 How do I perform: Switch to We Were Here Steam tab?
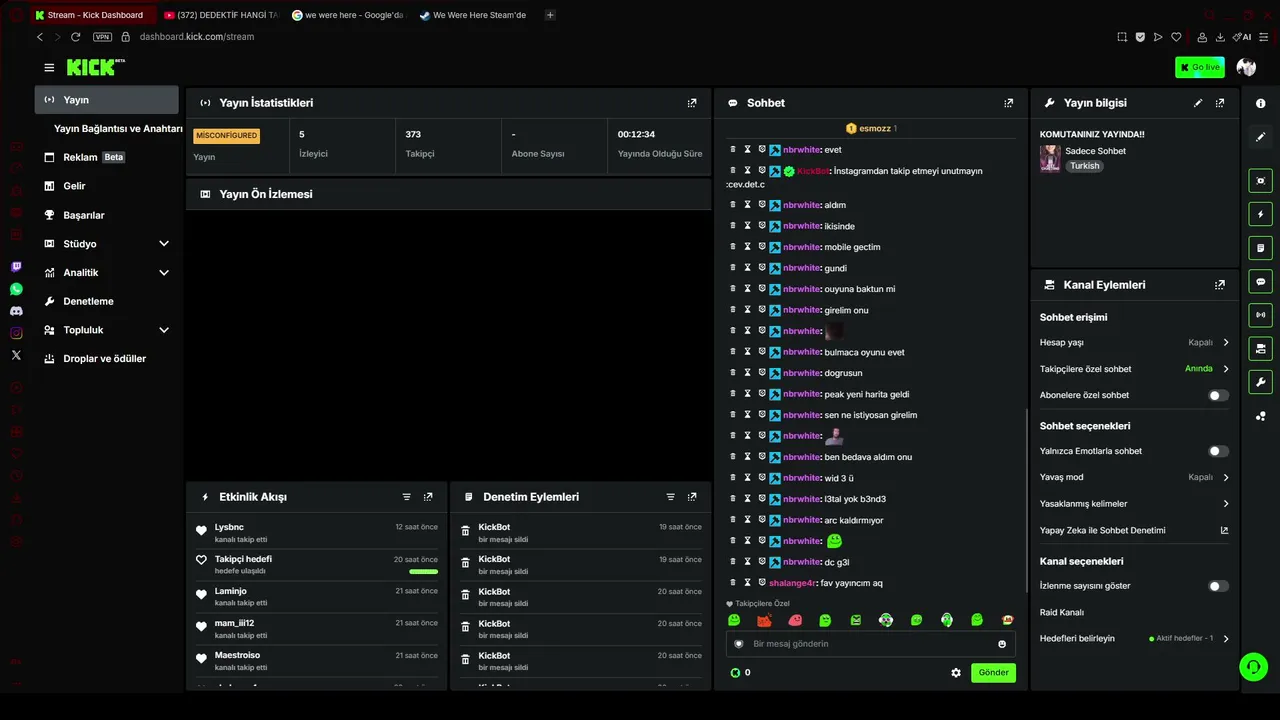click(x=476, y=15)
